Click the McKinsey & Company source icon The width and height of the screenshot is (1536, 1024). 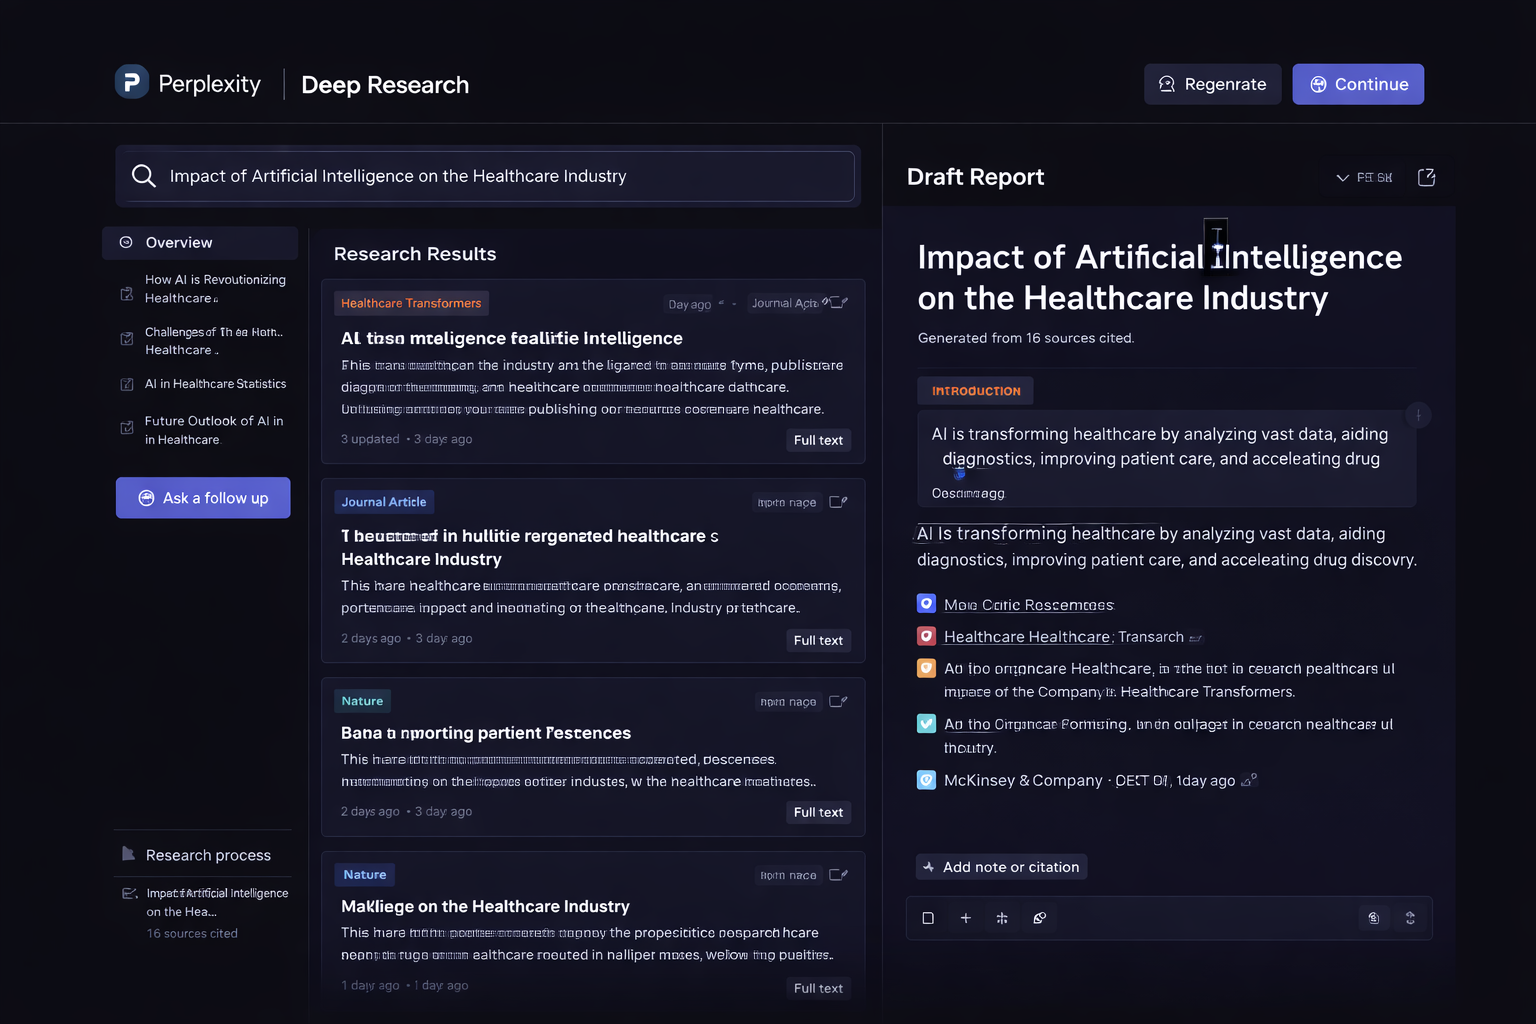pos(925,780)
